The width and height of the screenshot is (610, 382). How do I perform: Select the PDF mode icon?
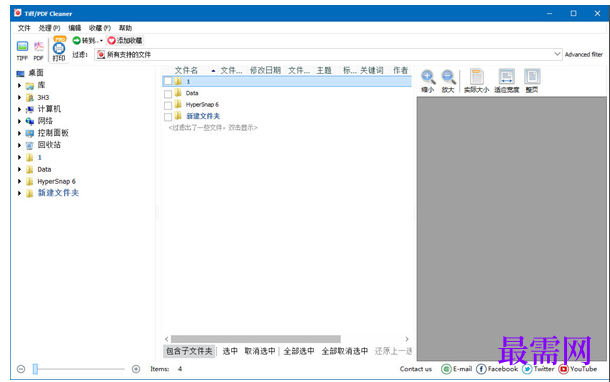click(39, 46)
